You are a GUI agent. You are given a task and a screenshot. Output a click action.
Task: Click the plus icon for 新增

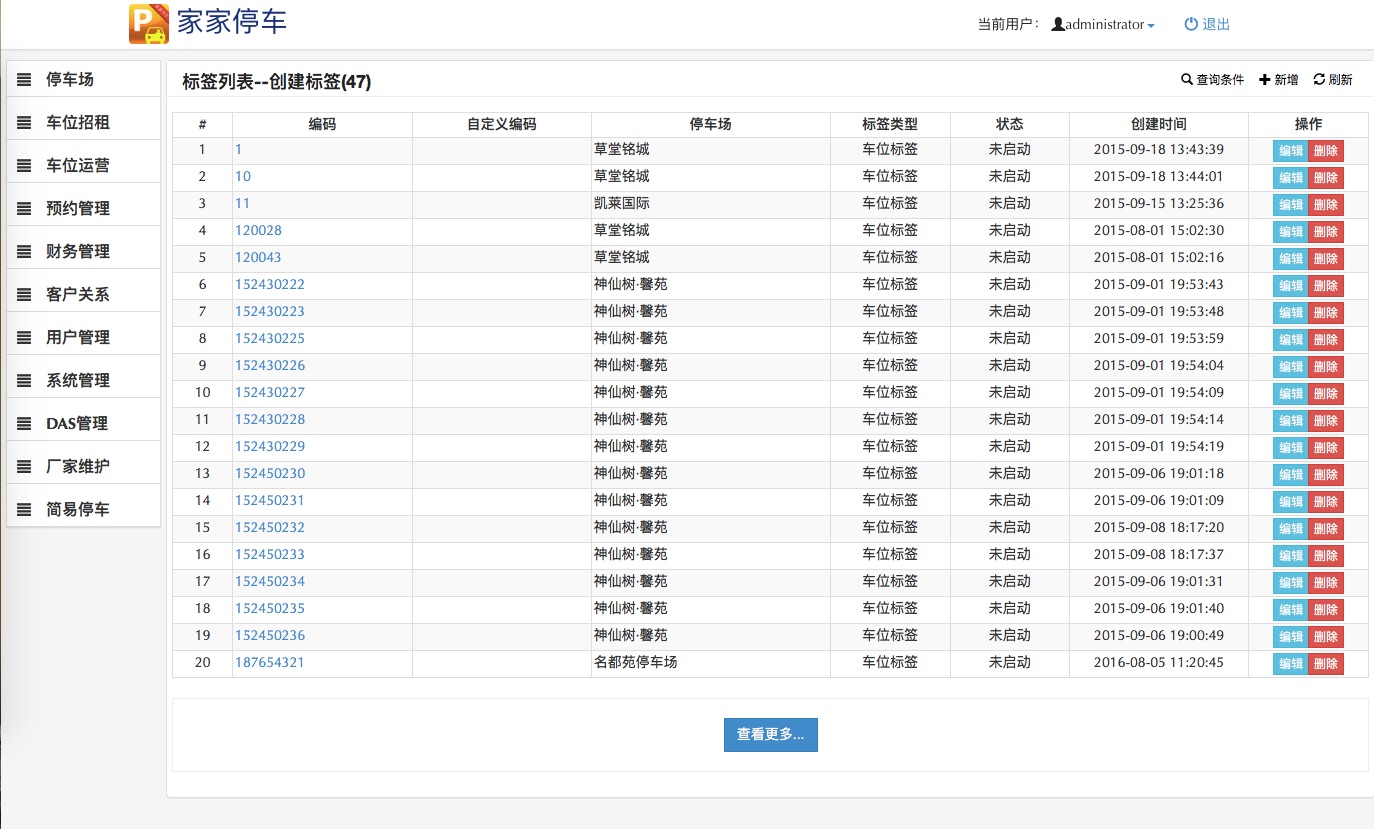coord(1265,80)
